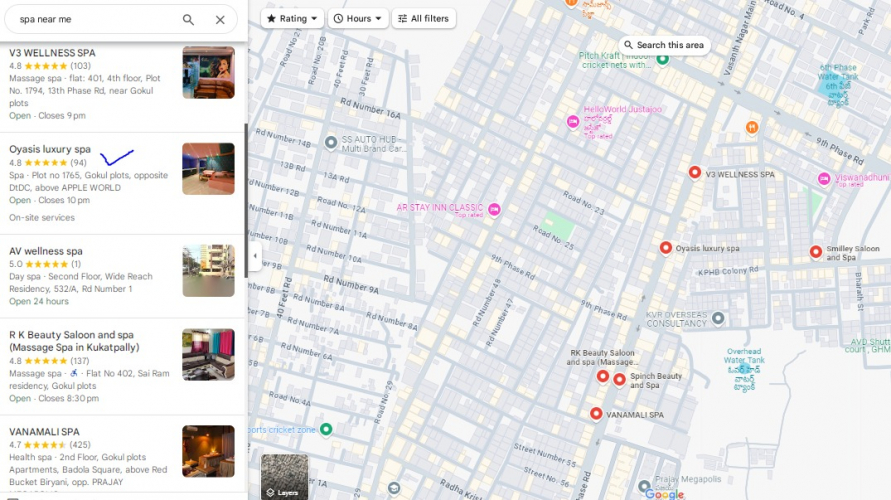Select Spinch Beauty and Spa map pin
The height and width of the screenshot is (500, 891).
(x=619, y=379)
